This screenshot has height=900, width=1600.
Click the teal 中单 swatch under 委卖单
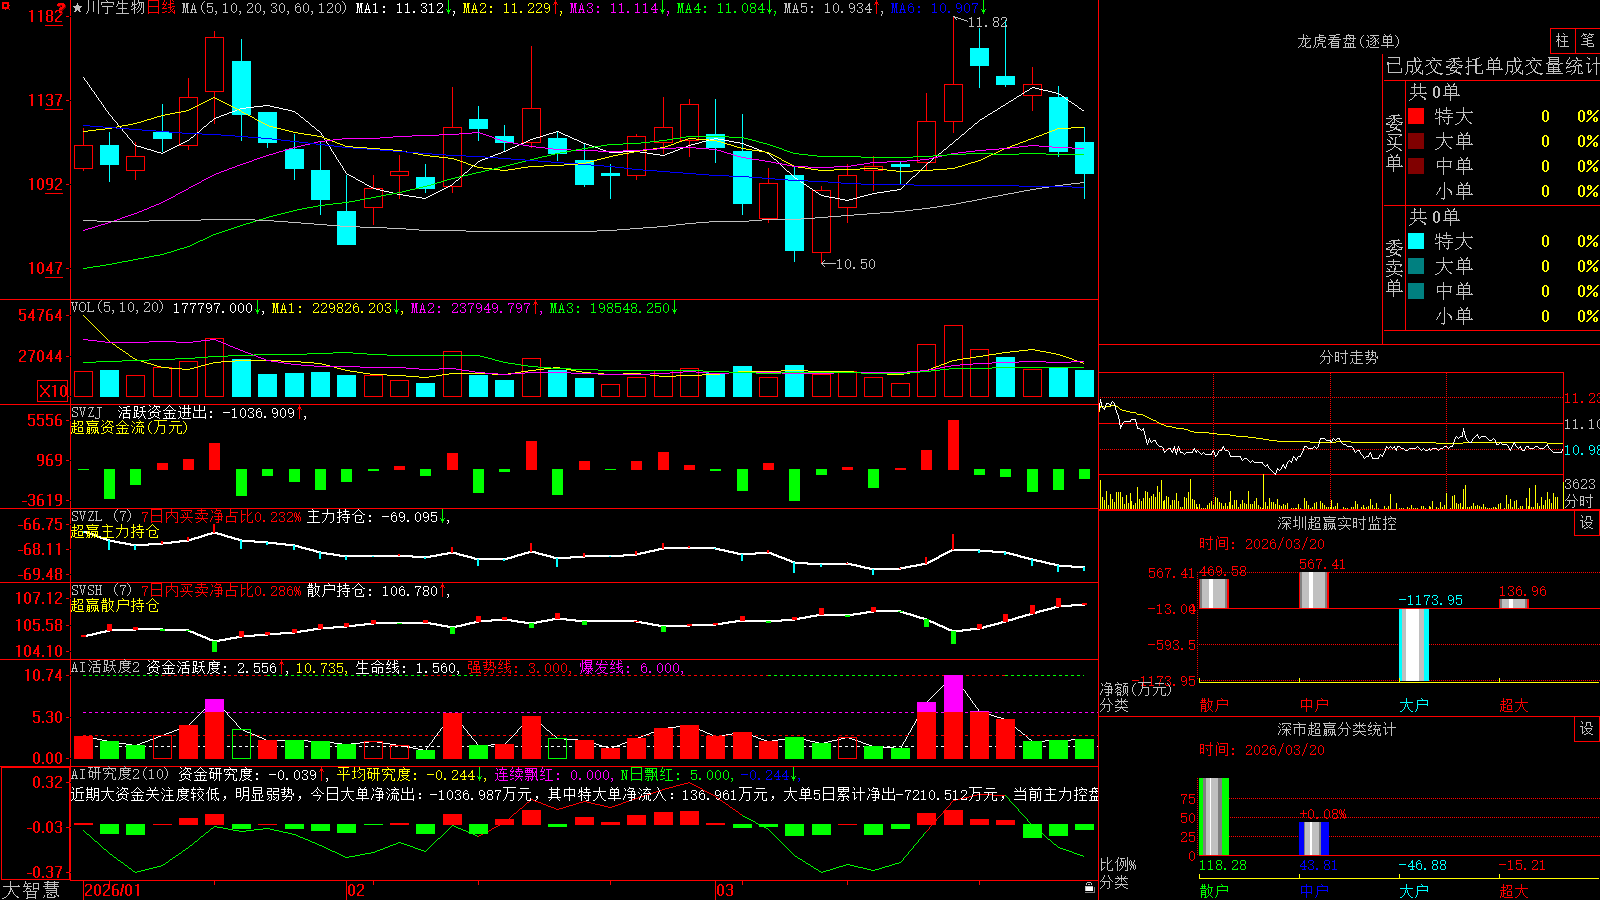coord(1416,291)
